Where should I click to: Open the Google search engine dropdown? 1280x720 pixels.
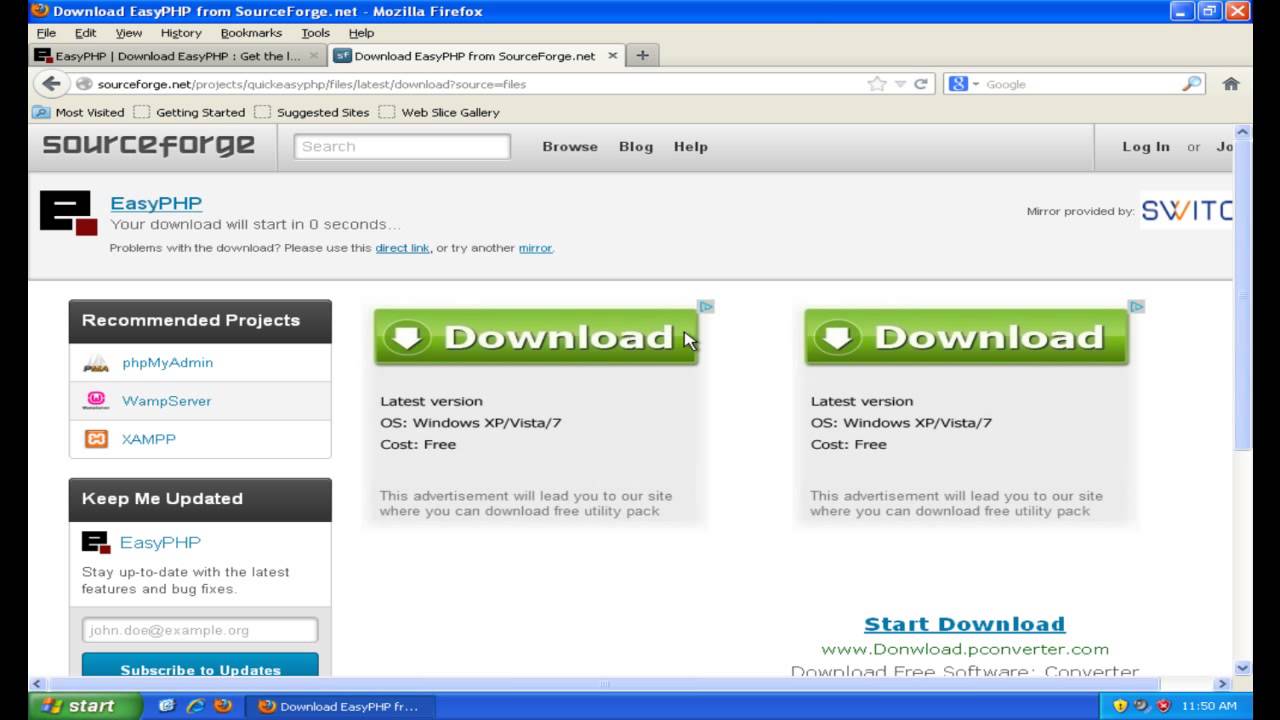(964, 84)
